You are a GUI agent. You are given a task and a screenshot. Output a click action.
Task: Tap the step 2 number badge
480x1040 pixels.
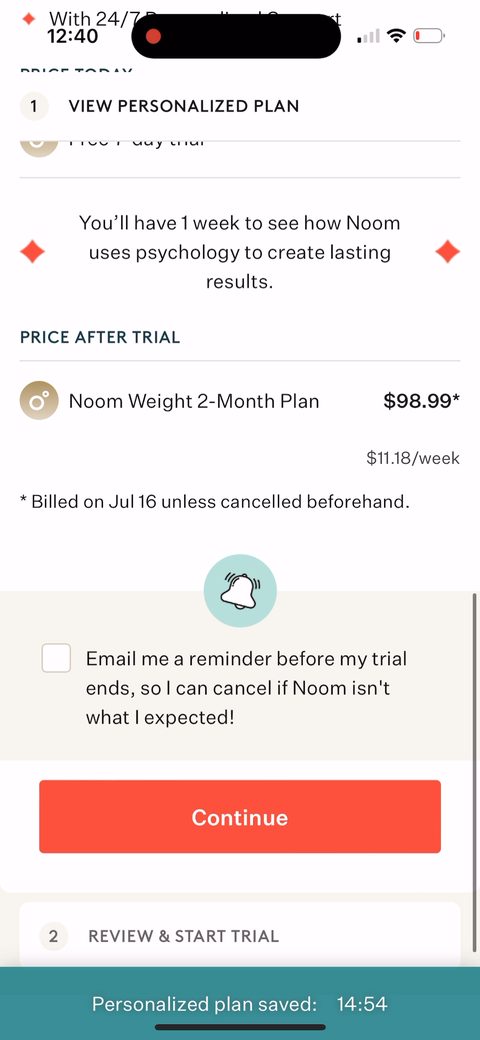(54, 937)
